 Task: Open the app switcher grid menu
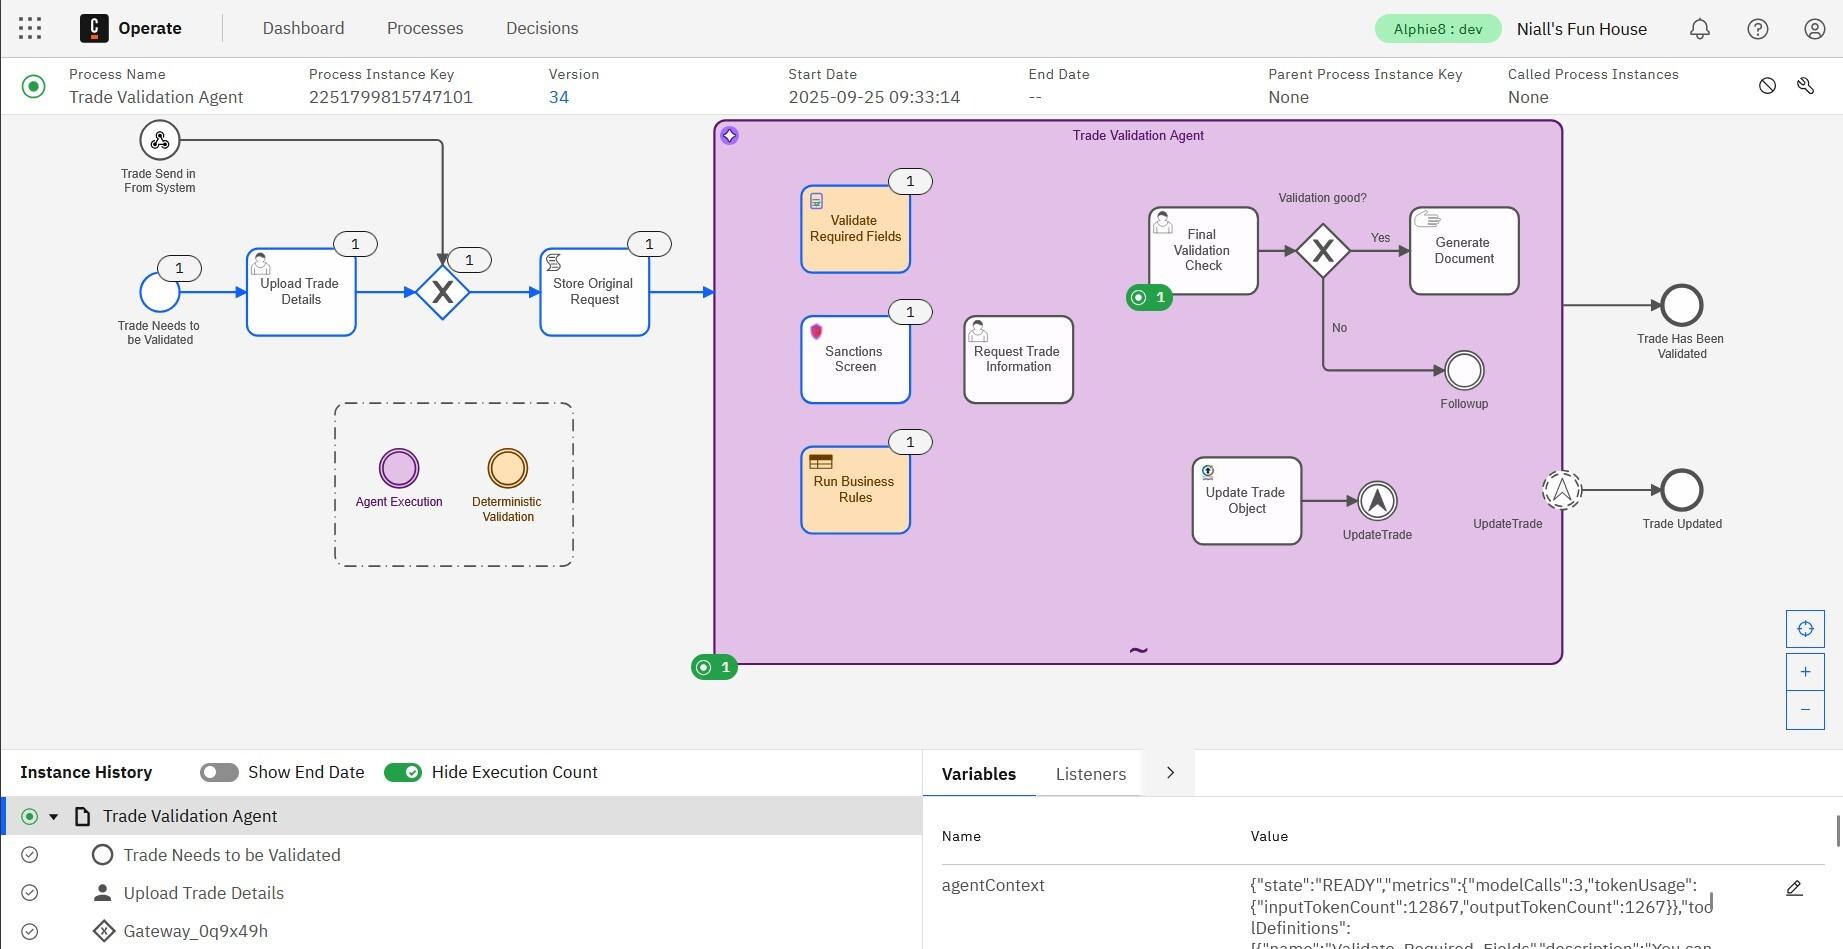pyautogui.click(x=30, y=28)
